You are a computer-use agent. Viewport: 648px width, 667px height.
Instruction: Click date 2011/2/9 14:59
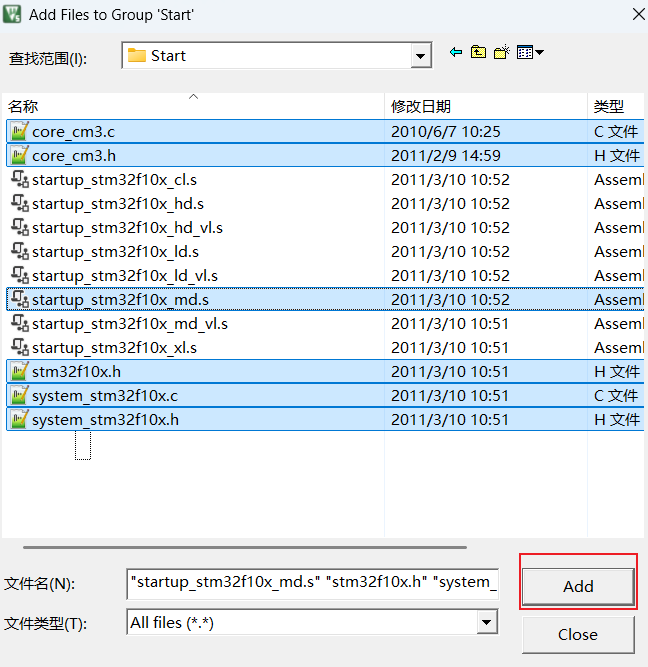pos(446,156)
